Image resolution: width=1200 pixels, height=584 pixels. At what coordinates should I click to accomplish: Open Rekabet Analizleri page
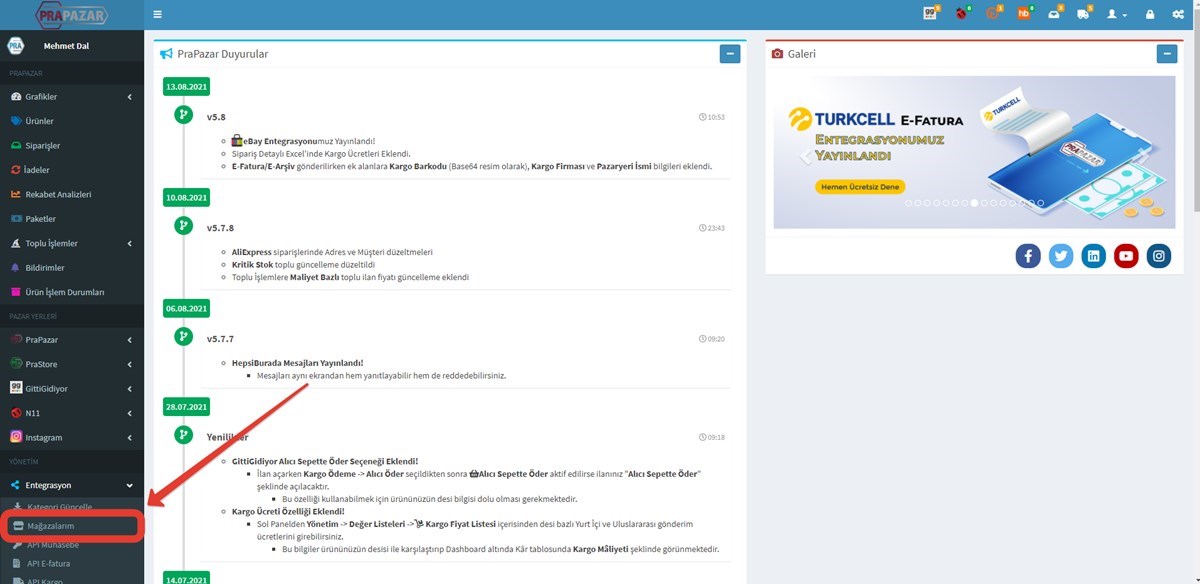click(72, 194)
